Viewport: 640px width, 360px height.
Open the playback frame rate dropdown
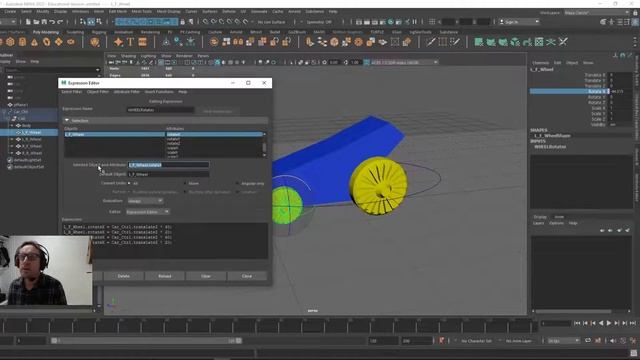(564, 340)
